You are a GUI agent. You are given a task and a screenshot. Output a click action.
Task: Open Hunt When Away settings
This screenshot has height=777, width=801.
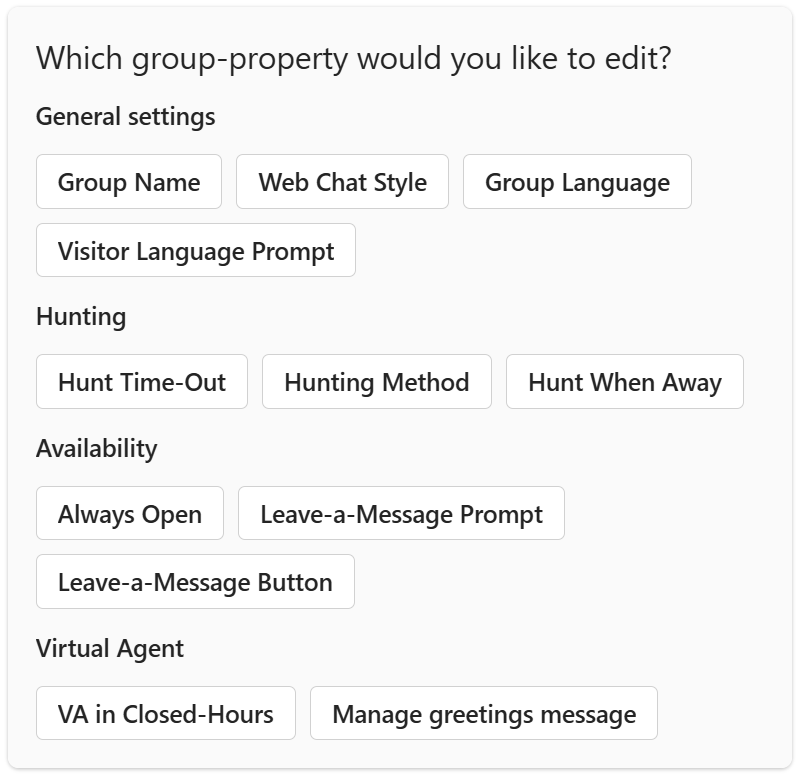(624, 382)
